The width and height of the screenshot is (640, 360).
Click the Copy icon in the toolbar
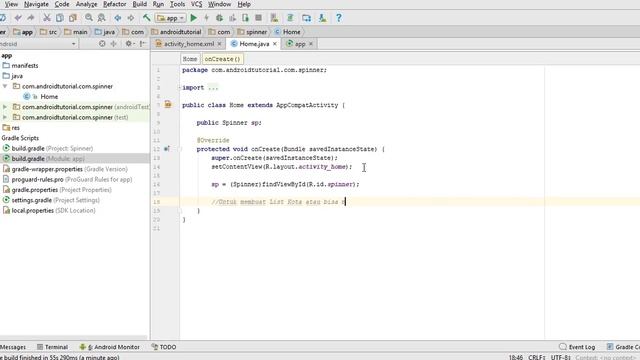[60, 18]
